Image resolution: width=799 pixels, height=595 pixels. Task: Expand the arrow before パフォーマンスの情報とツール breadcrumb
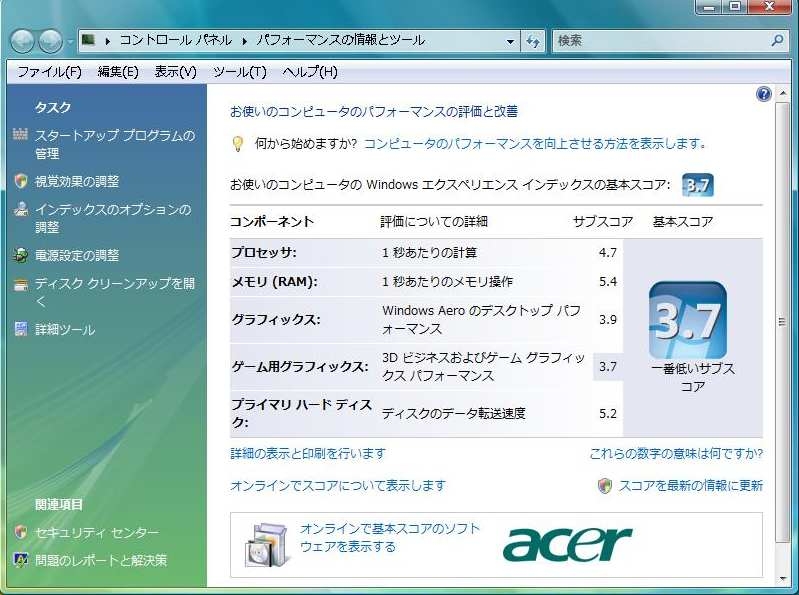[245, 41]
